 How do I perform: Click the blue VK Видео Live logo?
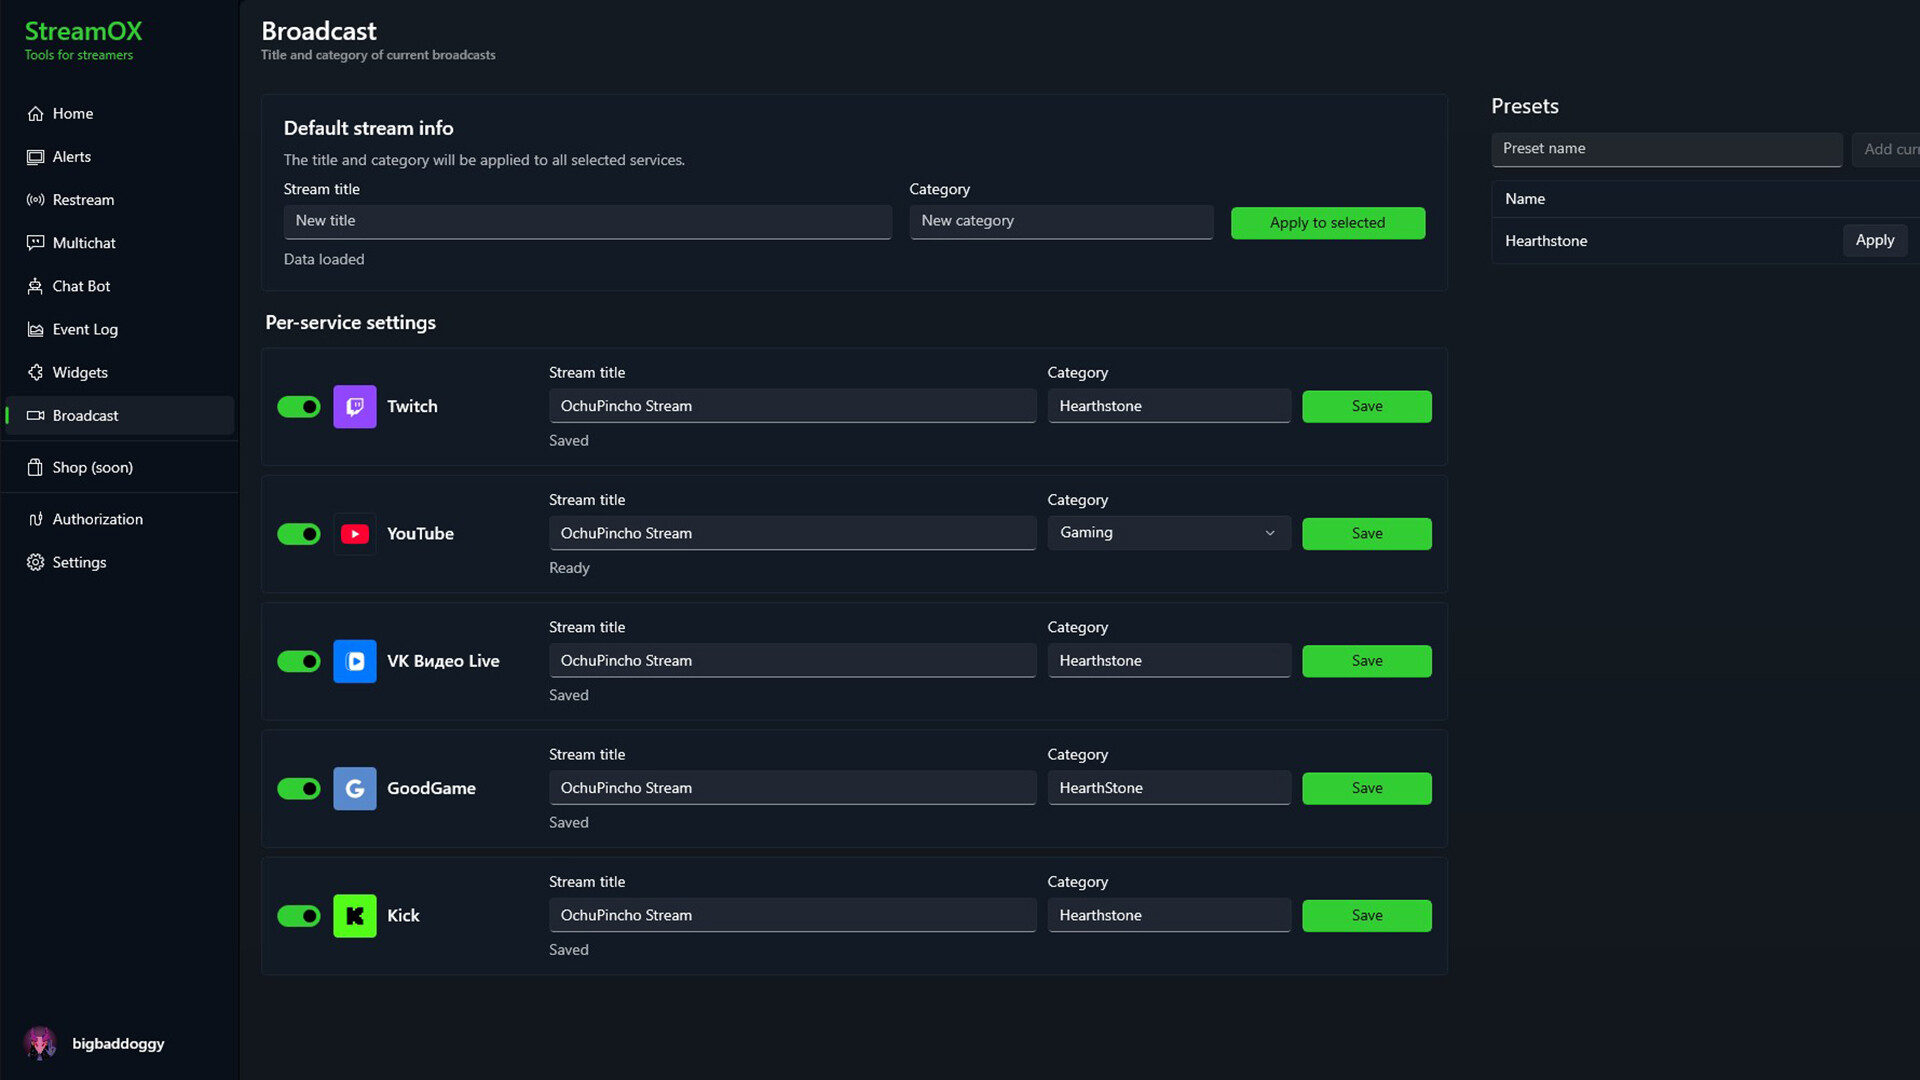[x=354, y=661]
